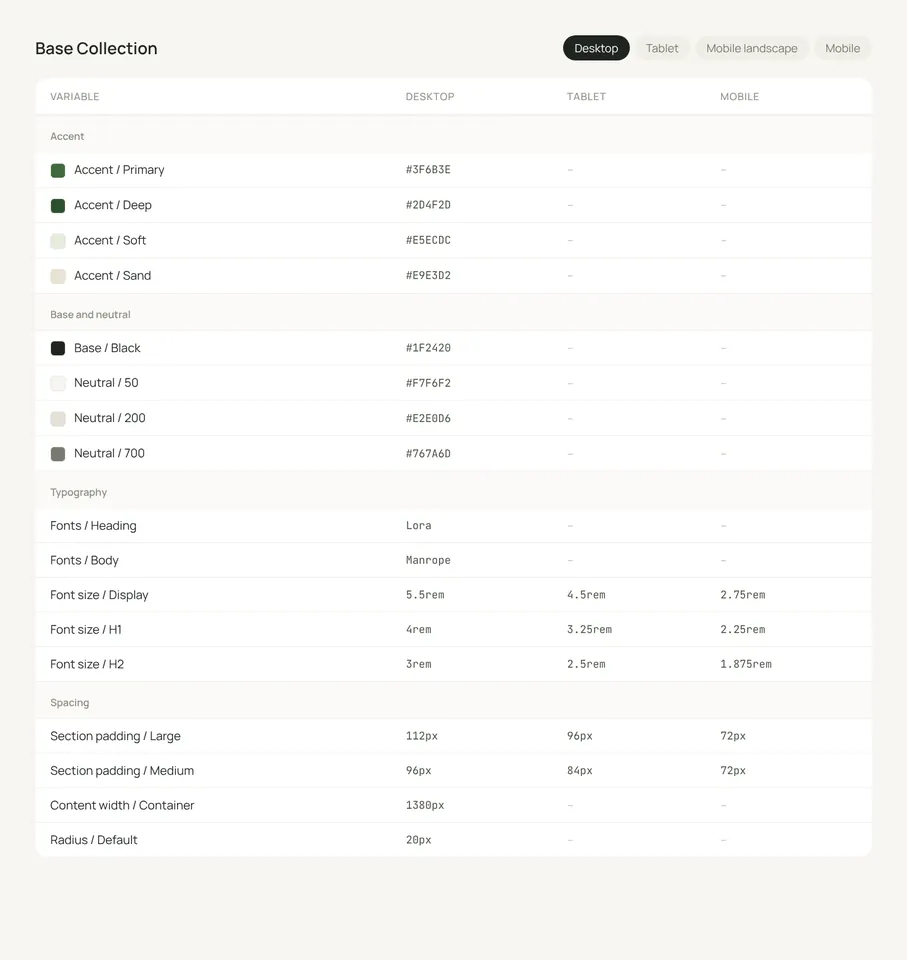Select the Accent / Primary variable name
This screenshot has height=960, width=907.
(x=119, y=170)
